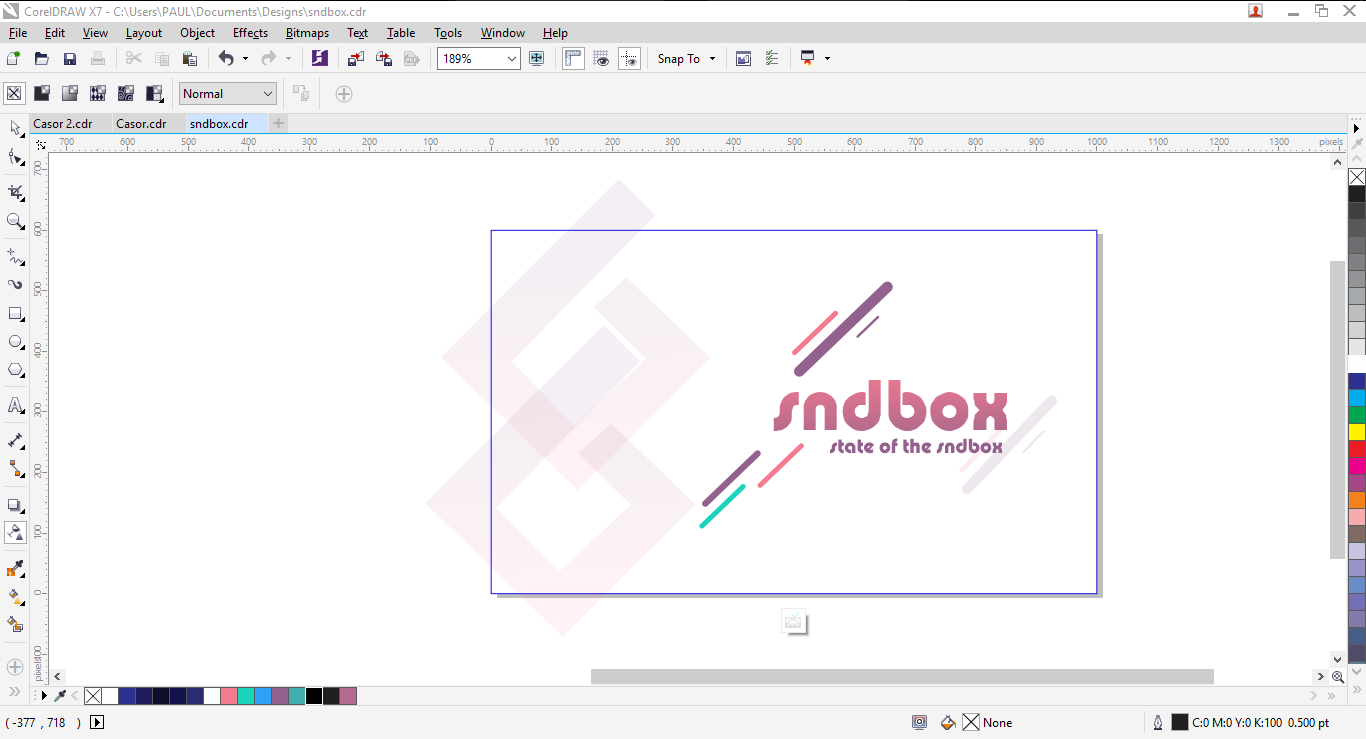Toggle Show rulers

(573, 59)
